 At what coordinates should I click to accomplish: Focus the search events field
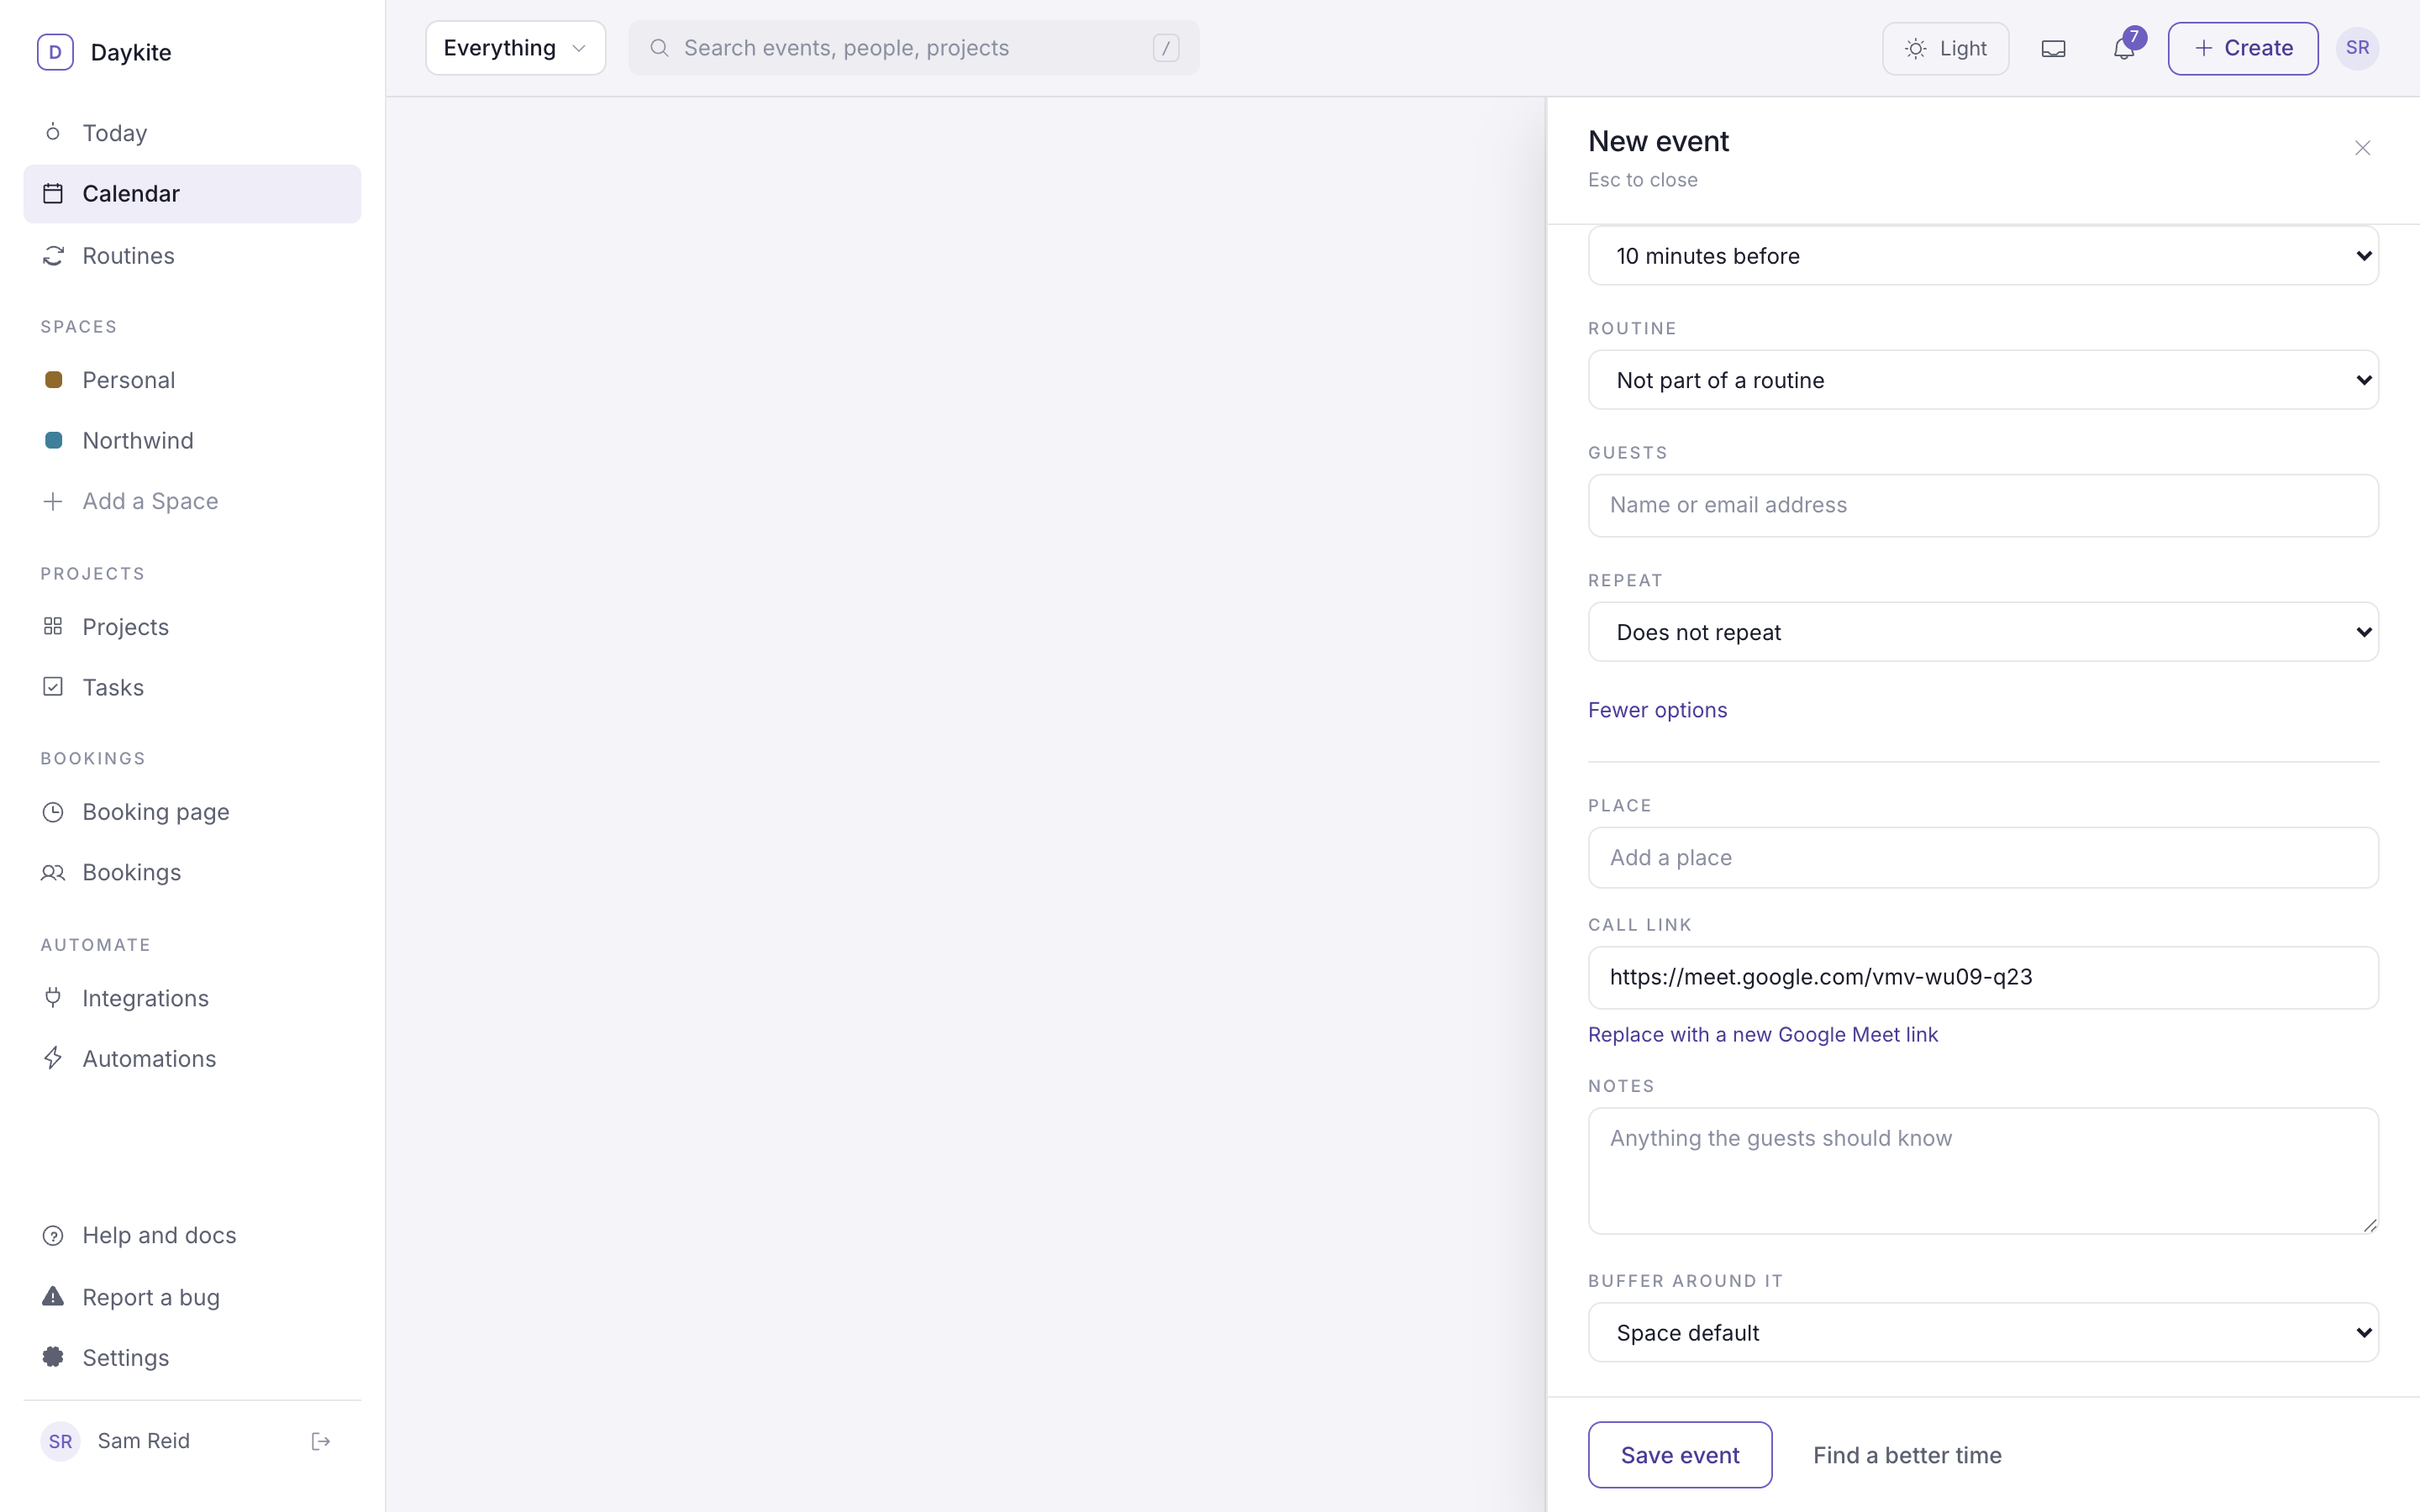tap(914, 48)
